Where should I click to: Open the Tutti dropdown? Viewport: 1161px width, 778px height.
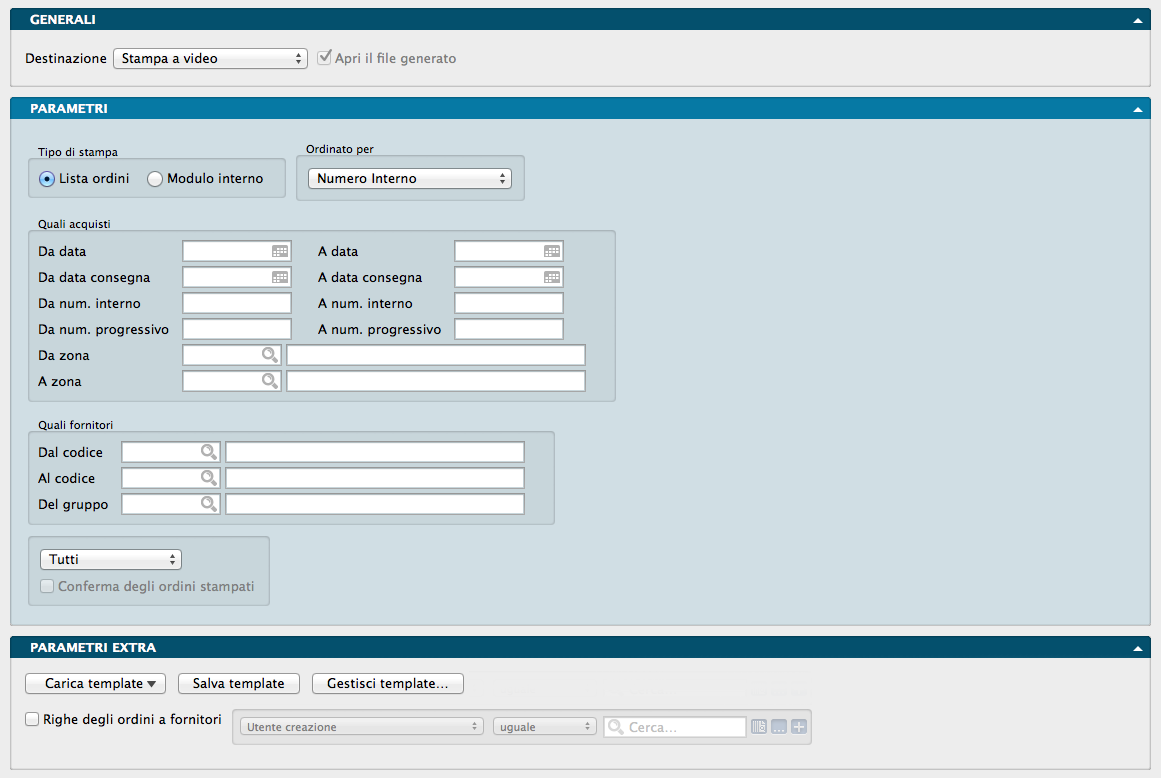click(x=110, y=559)
